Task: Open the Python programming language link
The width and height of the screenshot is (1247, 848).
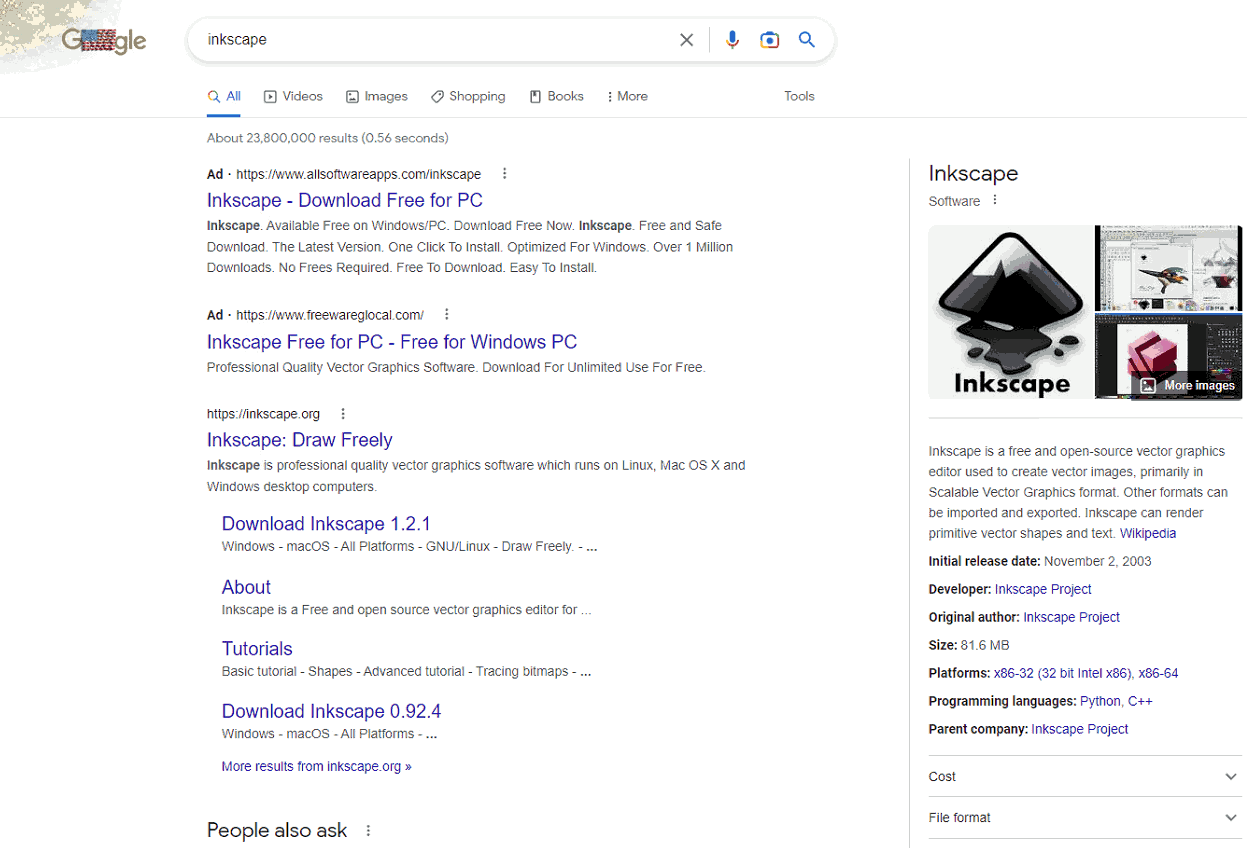Action: coord(1100,701)
